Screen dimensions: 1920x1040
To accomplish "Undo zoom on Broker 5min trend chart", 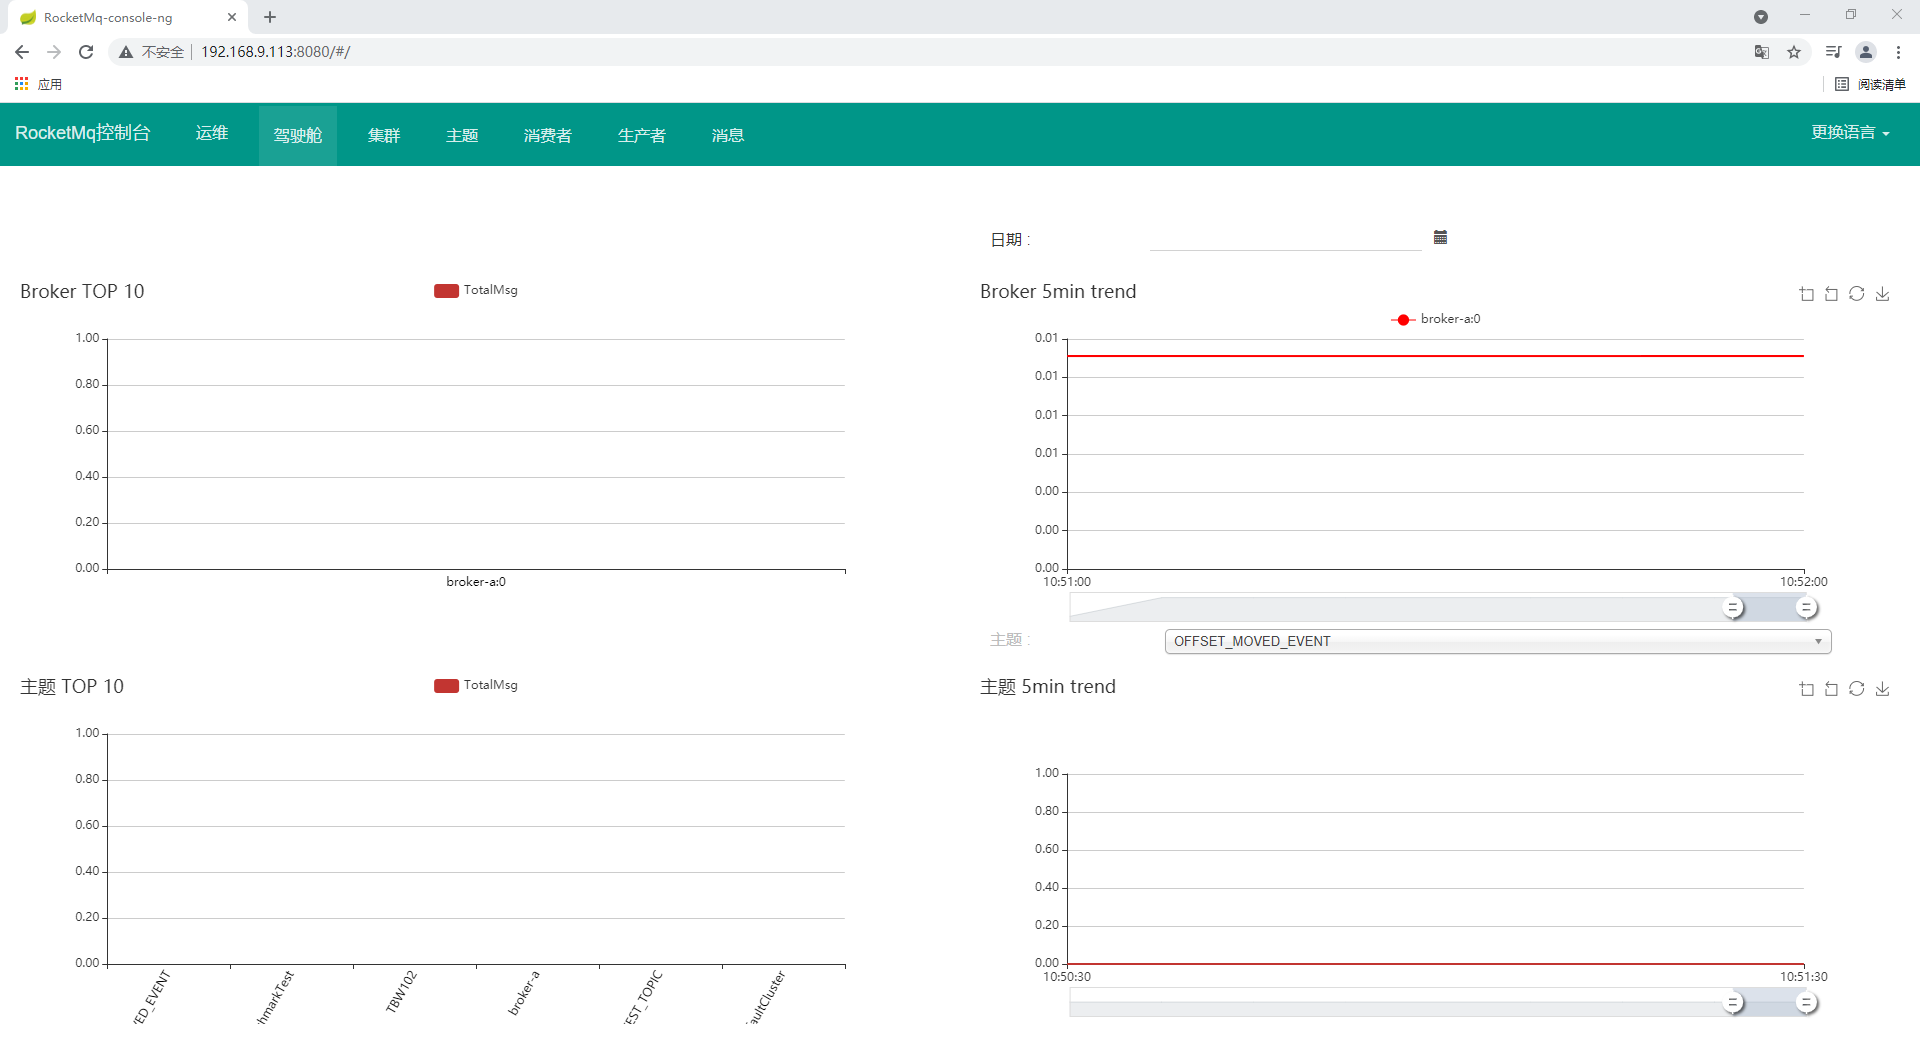I will click(1831, 294).
